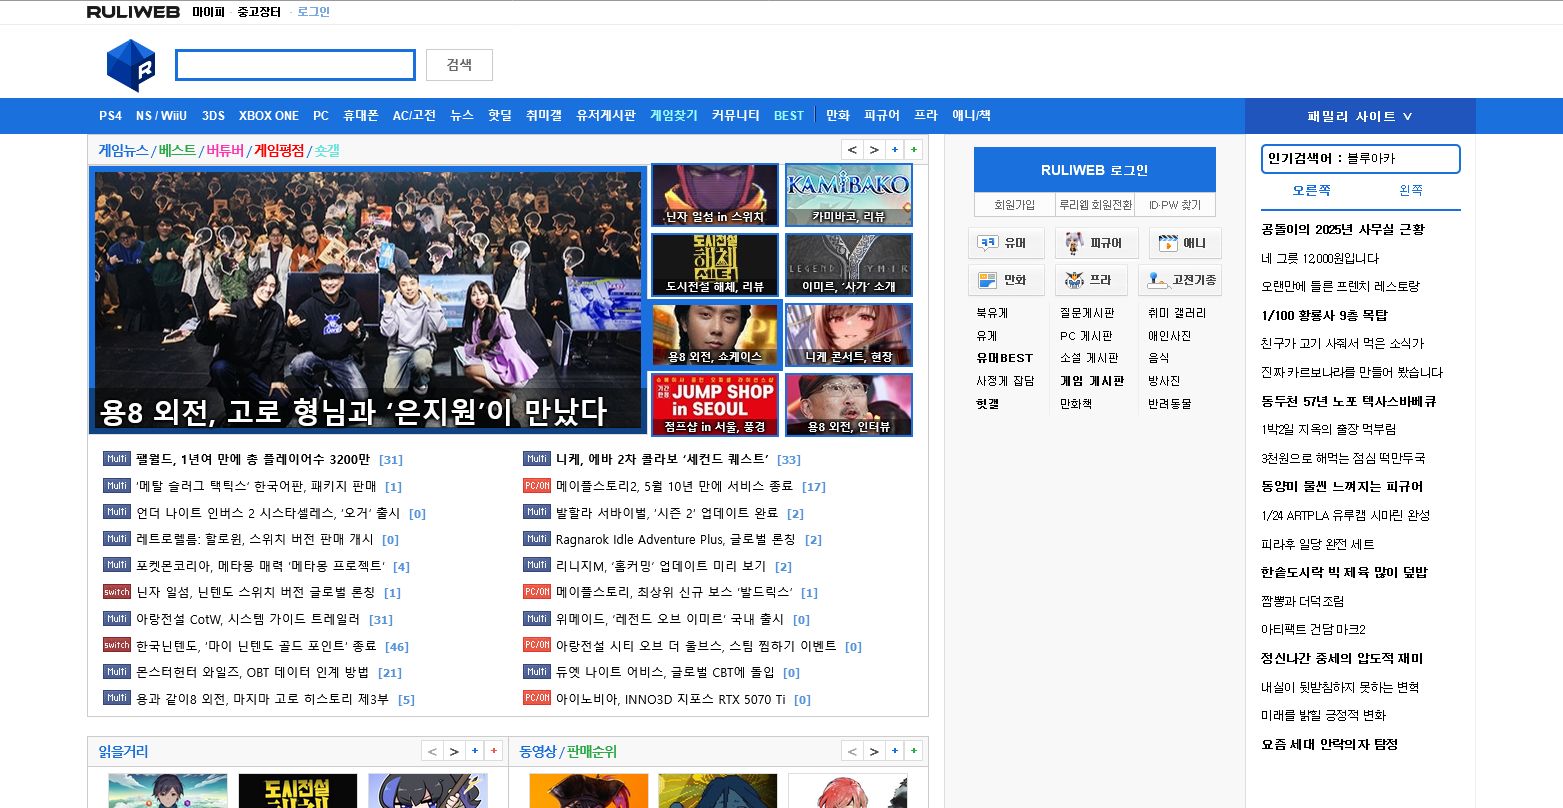1563x808 pixels.
Task: Open the 도시전설 해체, 리뷰 thumbnail
Action: tap(715, 265)
